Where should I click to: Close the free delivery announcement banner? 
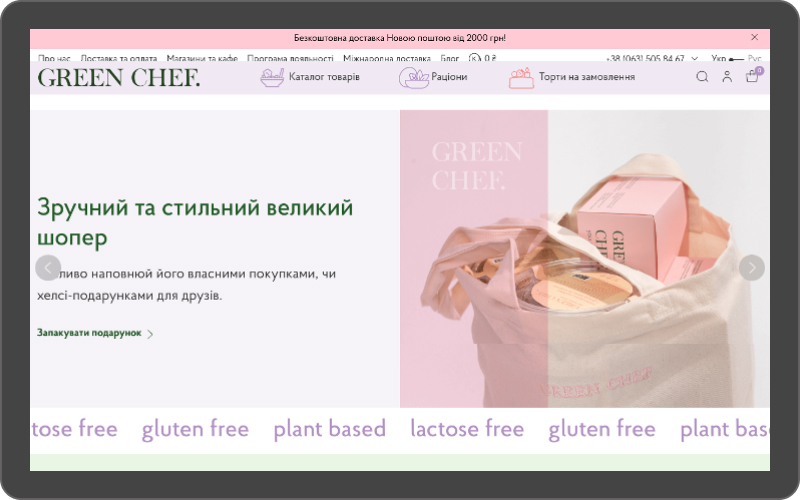754,37
